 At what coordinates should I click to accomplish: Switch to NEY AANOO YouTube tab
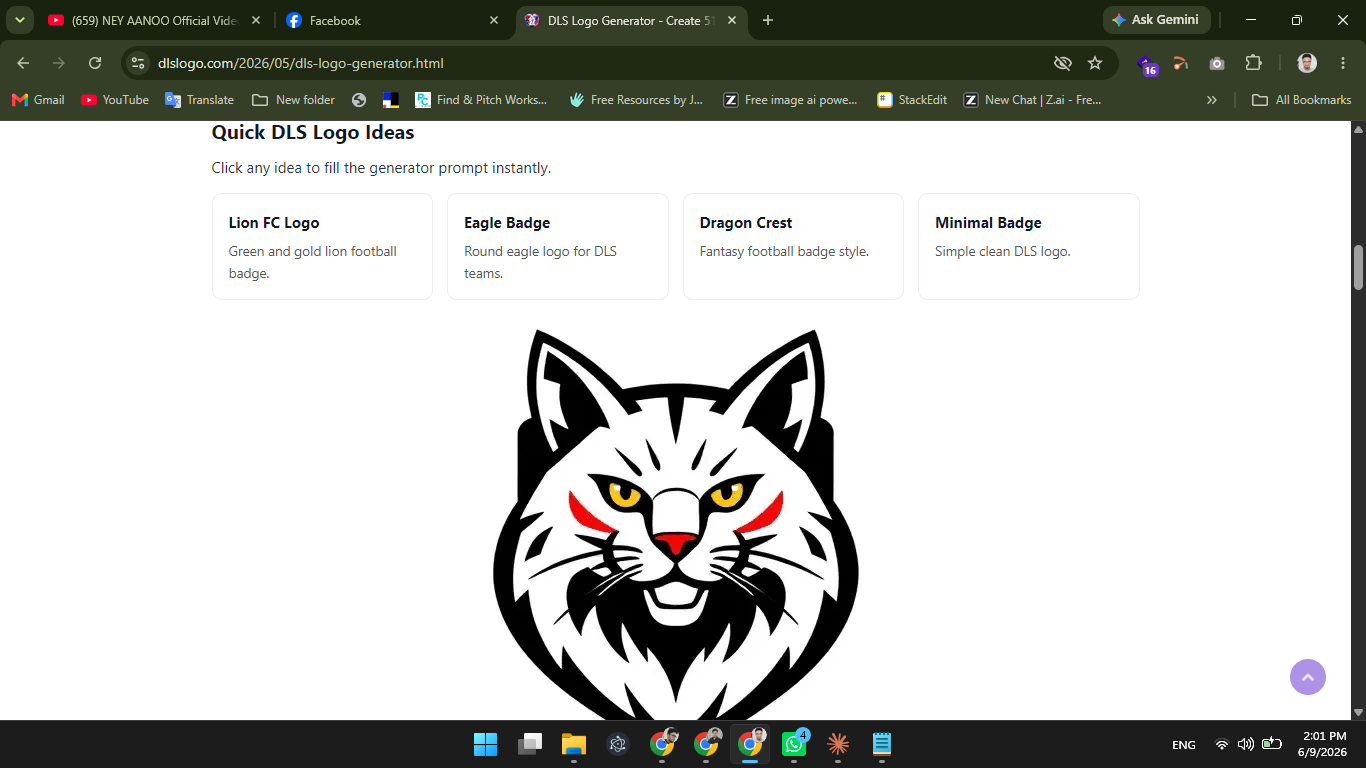tap(155, 20)
